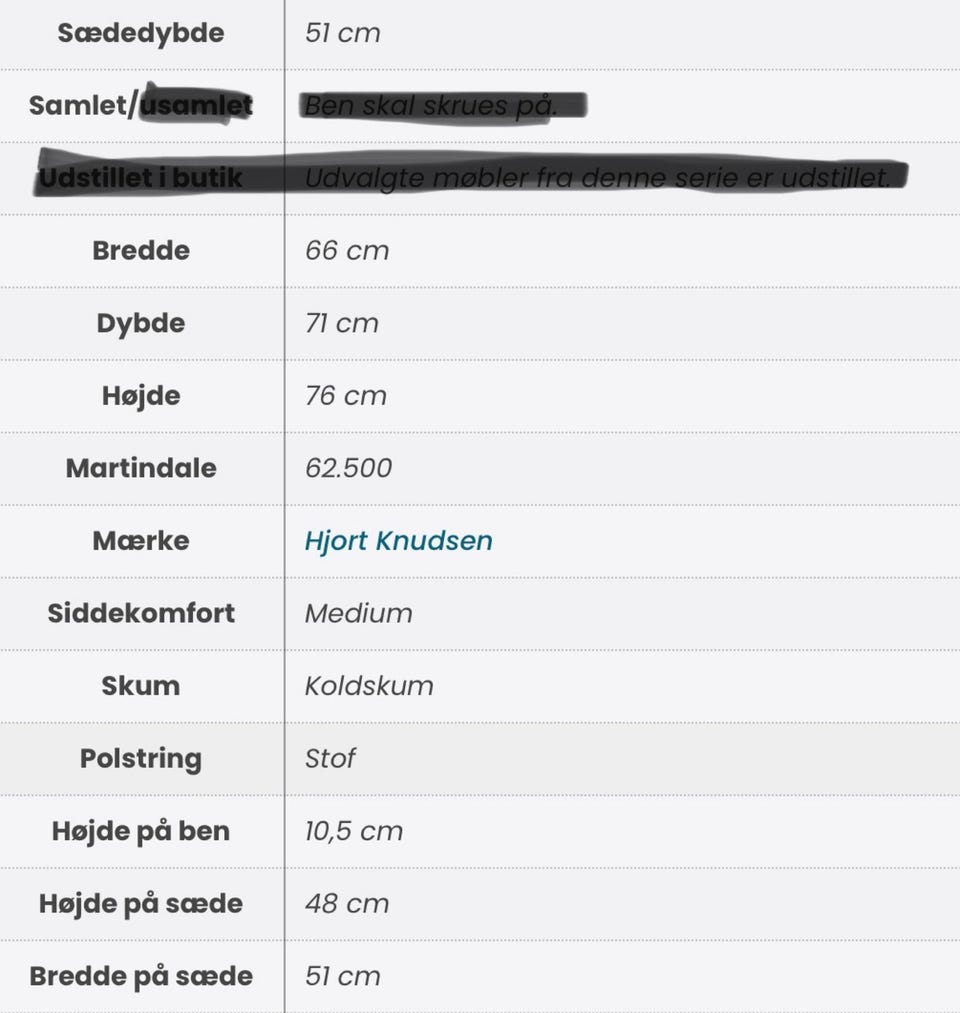Open the Hjort Knudsen brand link
The width and height of the screenshot is (960, 1013).
(x=399, y=541)
